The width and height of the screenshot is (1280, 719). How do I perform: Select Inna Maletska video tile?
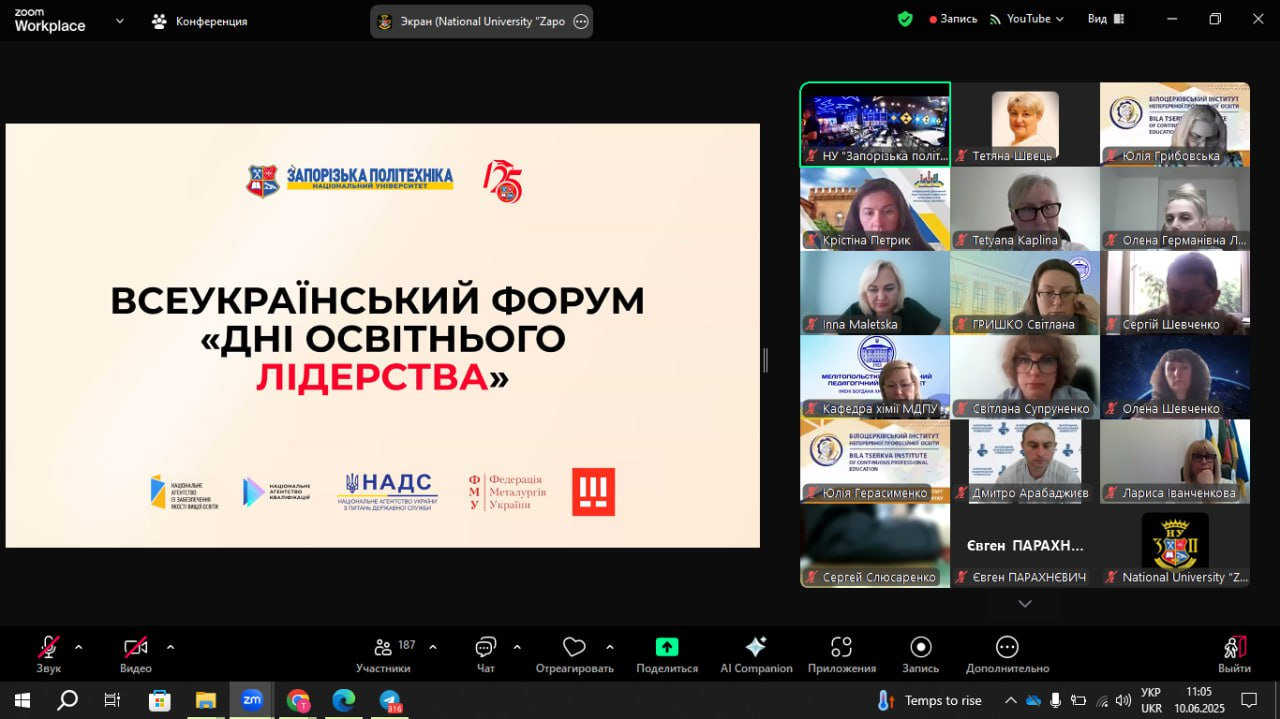coord(875,292)
